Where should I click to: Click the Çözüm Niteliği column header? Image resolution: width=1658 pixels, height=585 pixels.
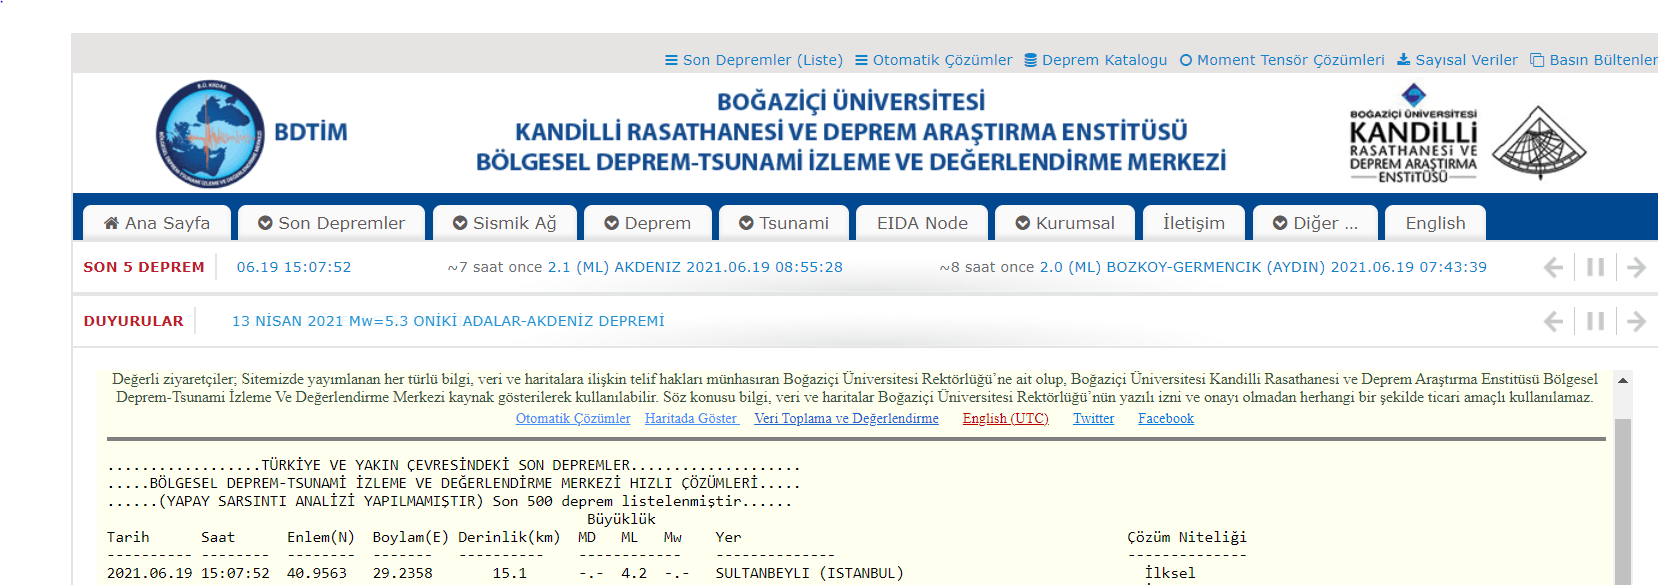tap(1187, 537)
